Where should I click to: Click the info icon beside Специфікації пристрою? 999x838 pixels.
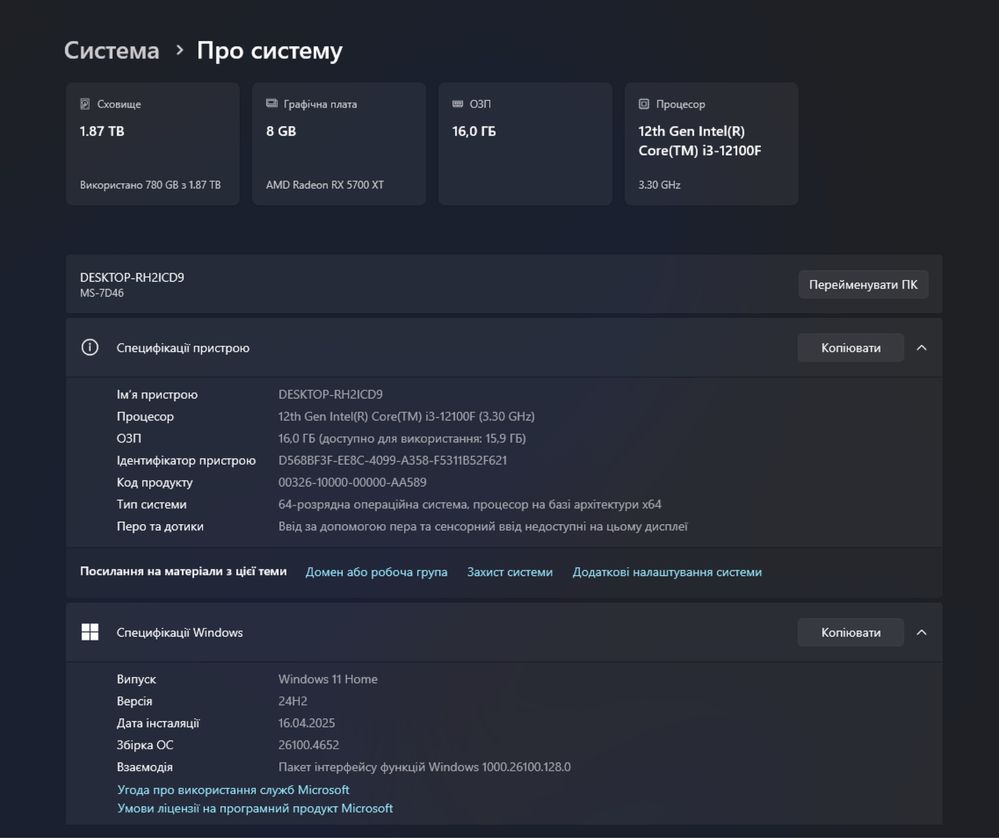pyautogui.click(x=90, y=347)
